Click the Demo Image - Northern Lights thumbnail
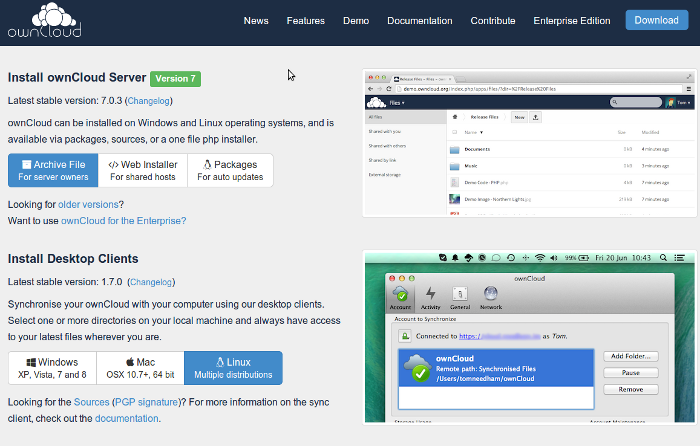The image size is (700, 446). (x=454, y=199)
